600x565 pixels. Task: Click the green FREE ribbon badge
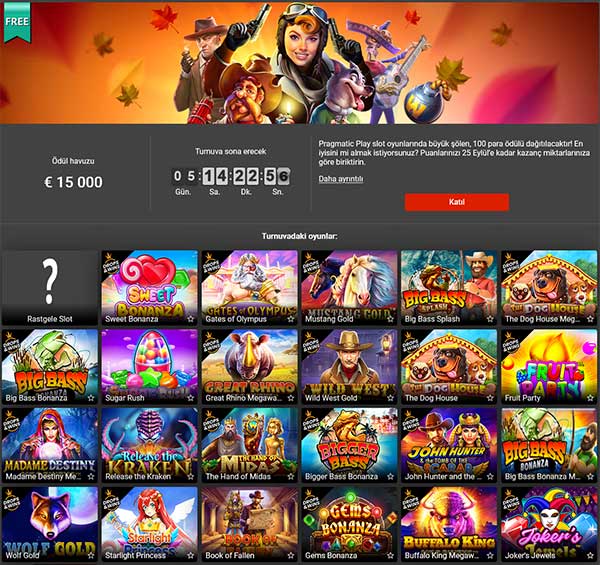(17, 22)
